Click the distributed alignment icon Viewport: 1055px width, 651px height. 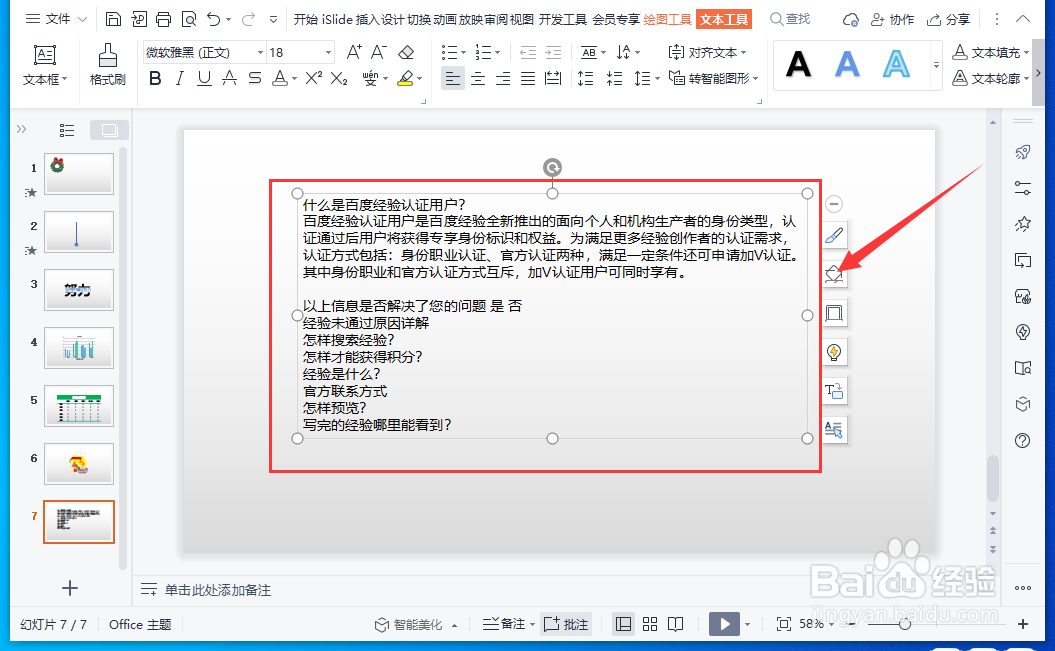553,79
